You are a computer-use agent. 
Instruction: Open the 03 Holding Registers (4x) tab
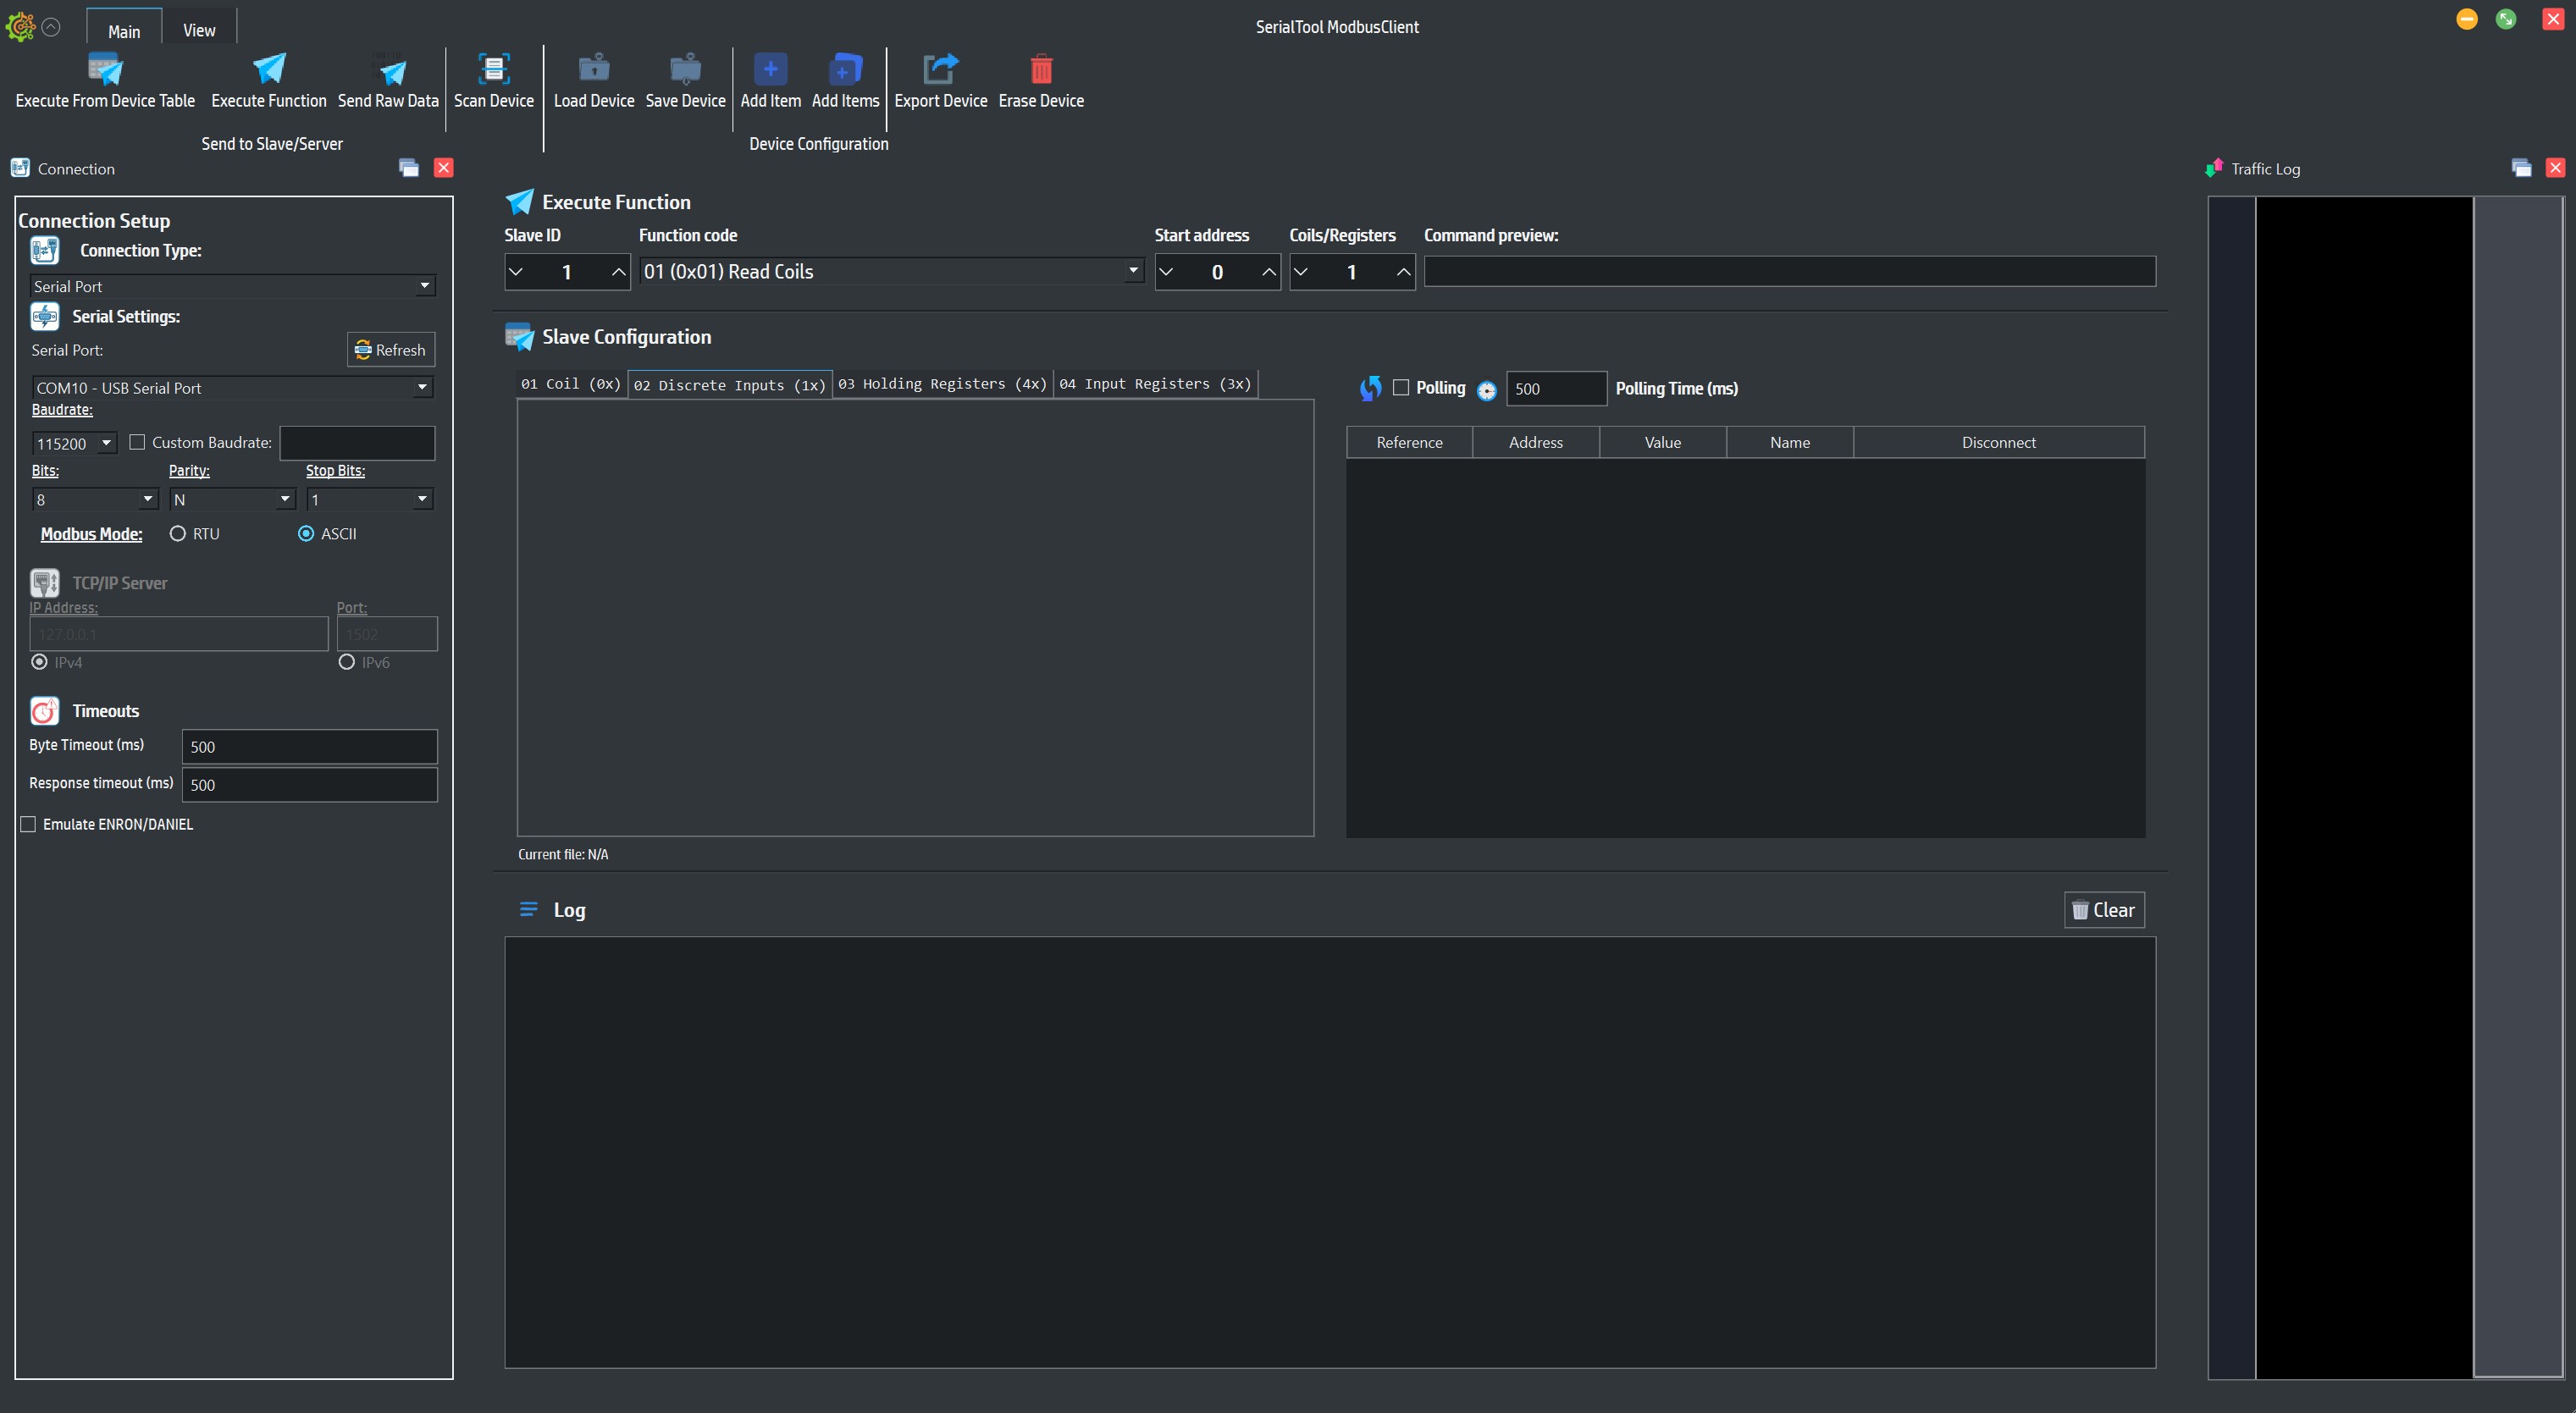[x=941, y=384]
